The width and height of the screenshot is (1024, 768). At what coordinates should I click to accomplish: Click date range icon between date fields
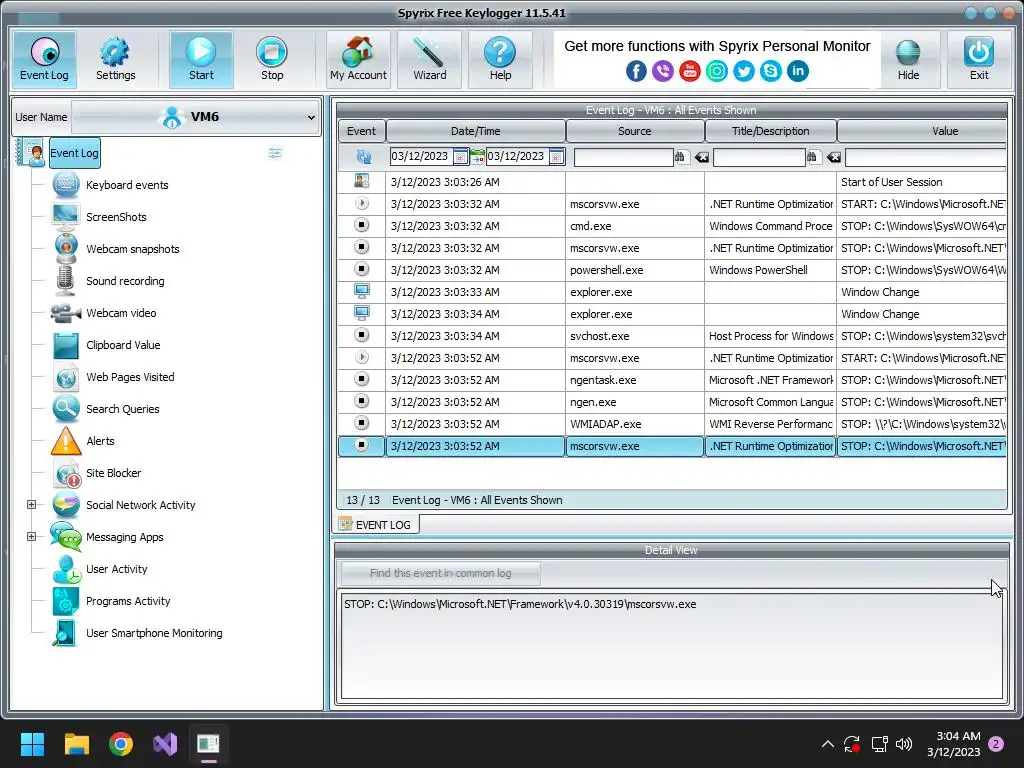pos(477,157)
